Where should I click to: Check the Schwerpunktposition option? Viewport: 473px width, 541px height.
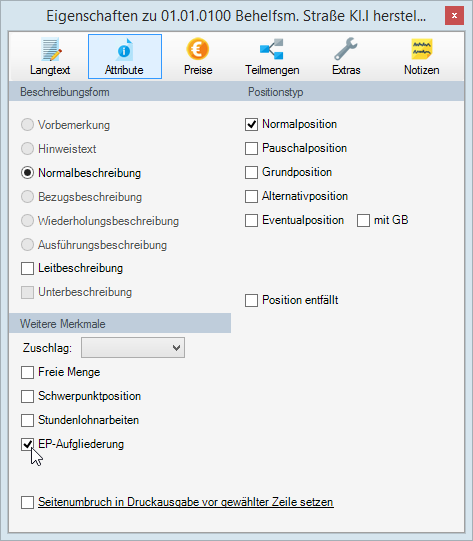click(28, 396)
